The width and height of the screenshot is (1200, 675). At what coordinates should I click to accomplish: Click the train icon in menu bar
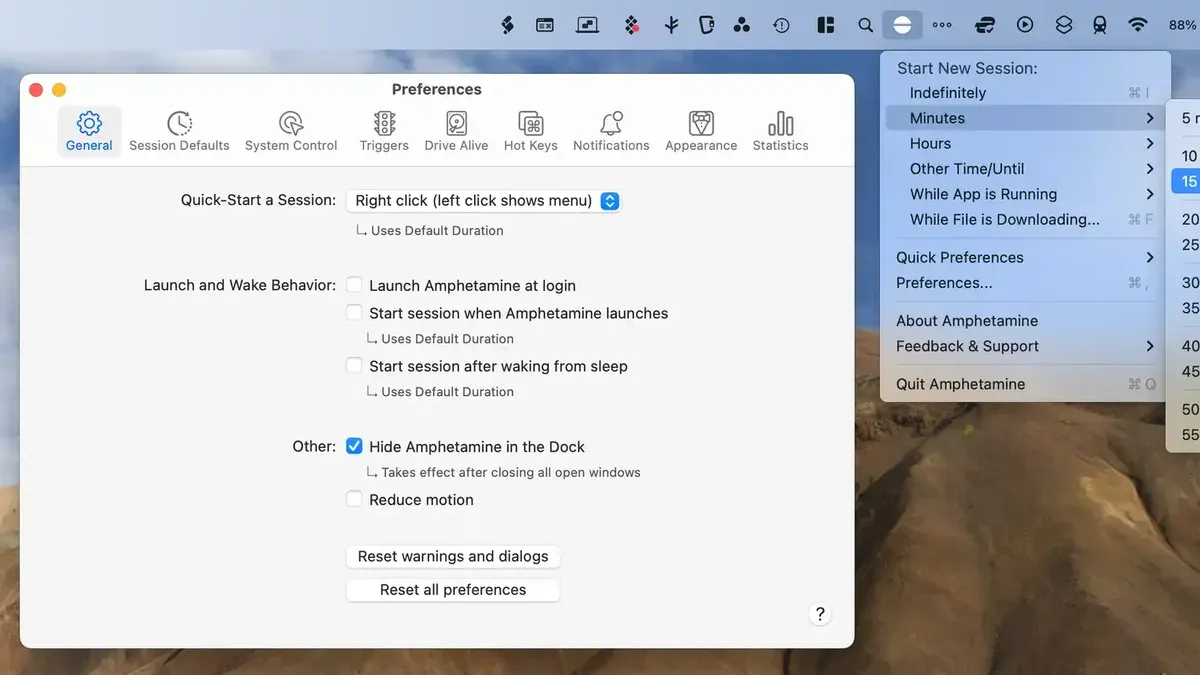click(1100, 25)
